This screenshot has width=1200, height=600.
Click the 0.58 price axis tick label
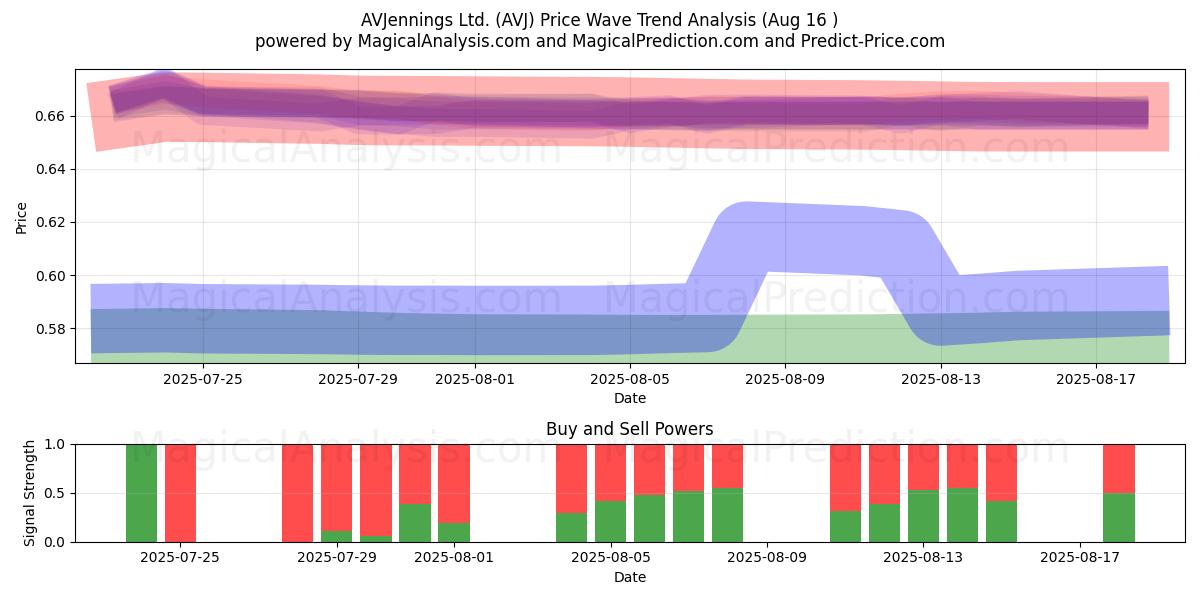[x=52, y=329]
